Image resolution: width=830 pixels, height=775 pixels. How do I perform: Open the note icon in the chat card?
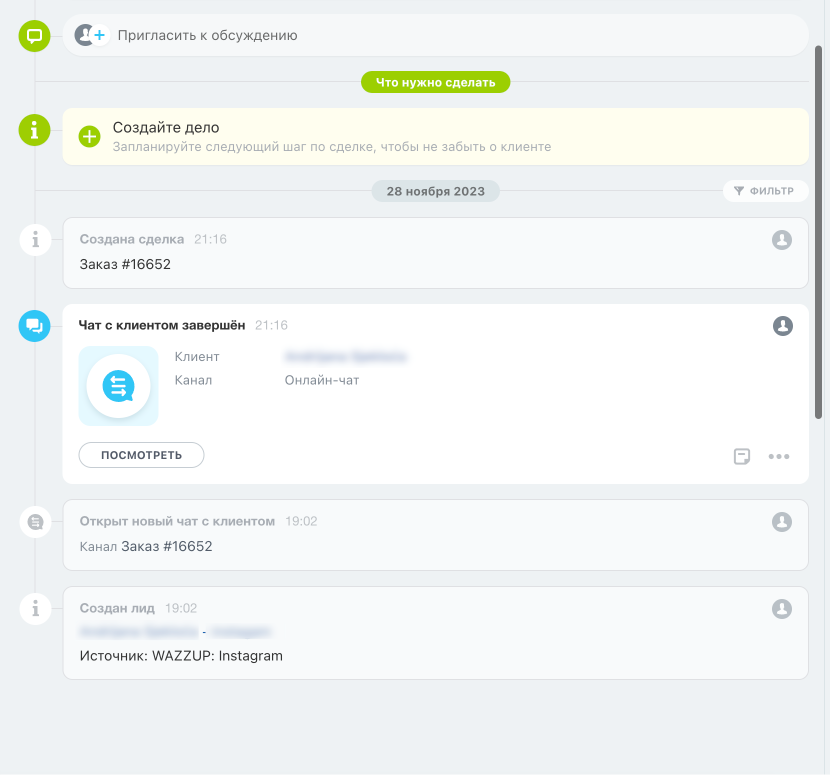coord(742,457)
